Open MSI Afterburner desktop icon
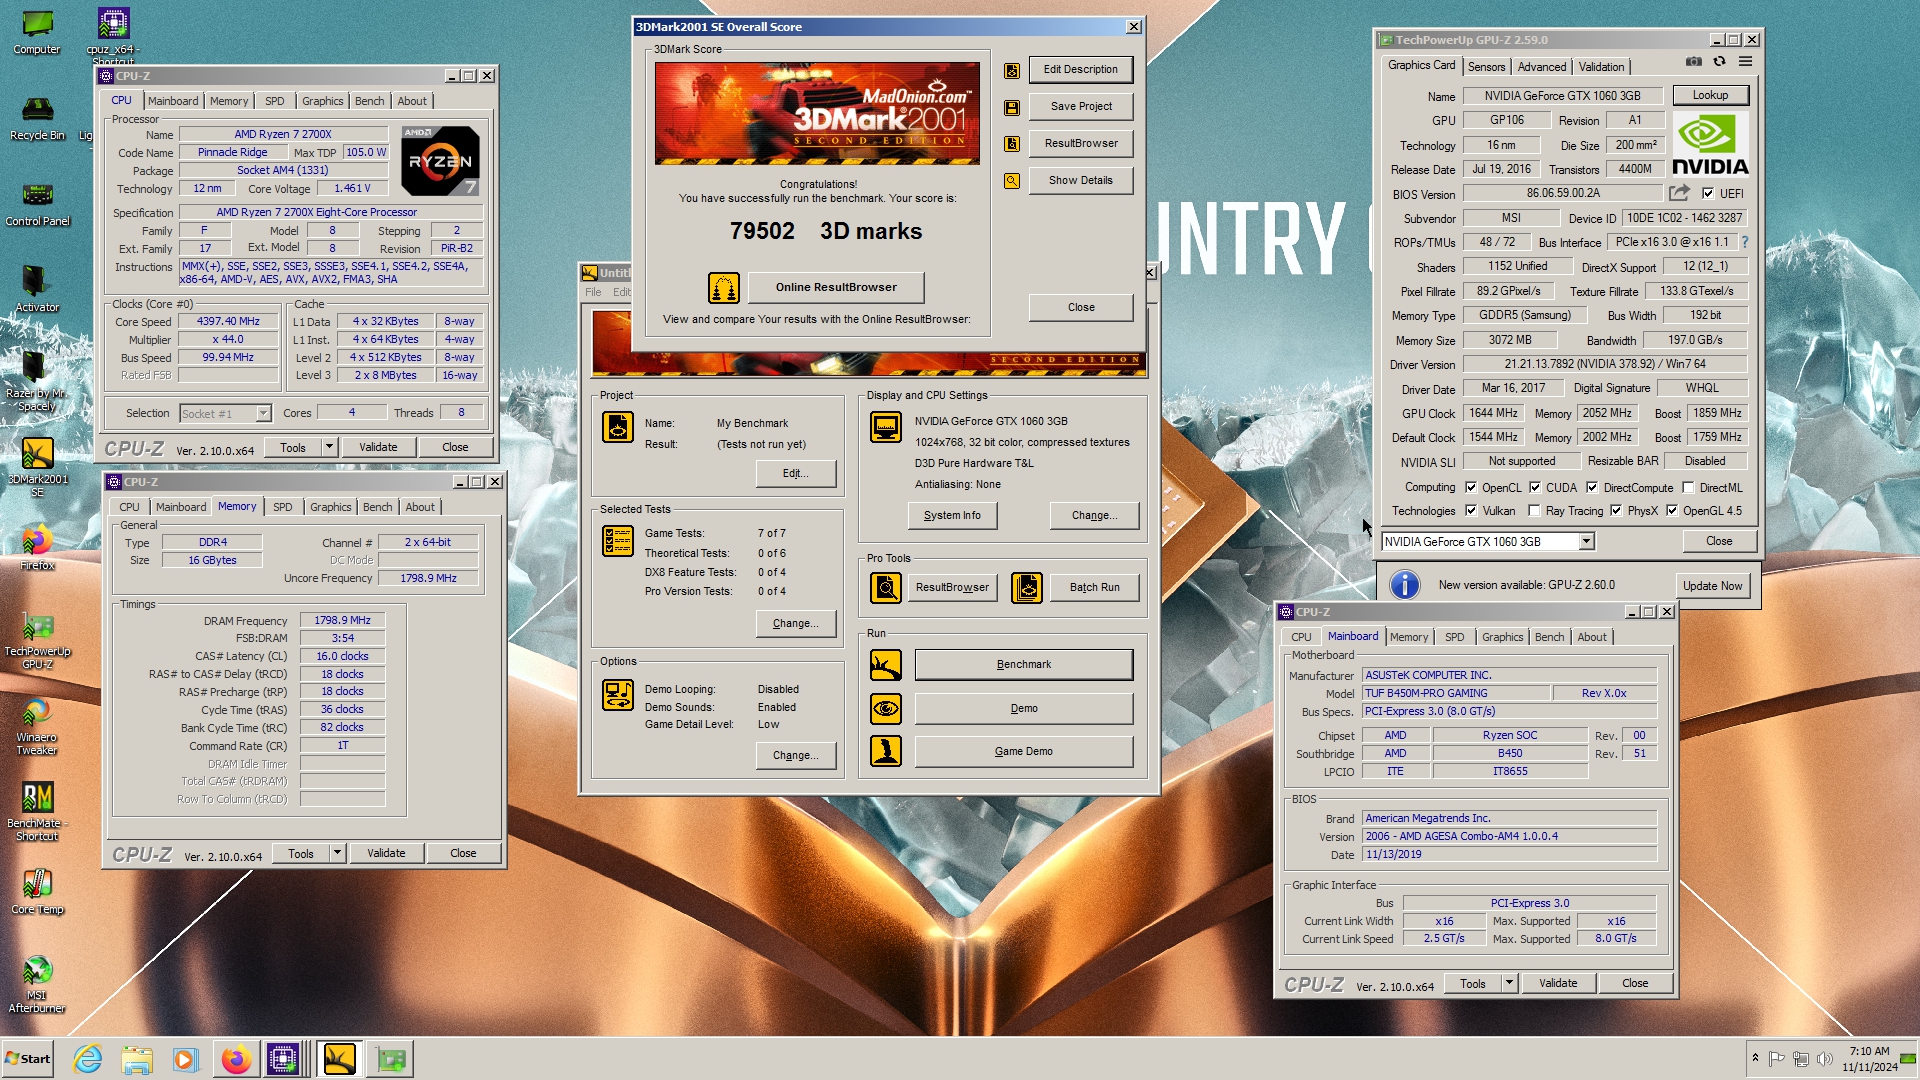The height and width of the screenshot is (1080, 1920). [x=37, y=984]
